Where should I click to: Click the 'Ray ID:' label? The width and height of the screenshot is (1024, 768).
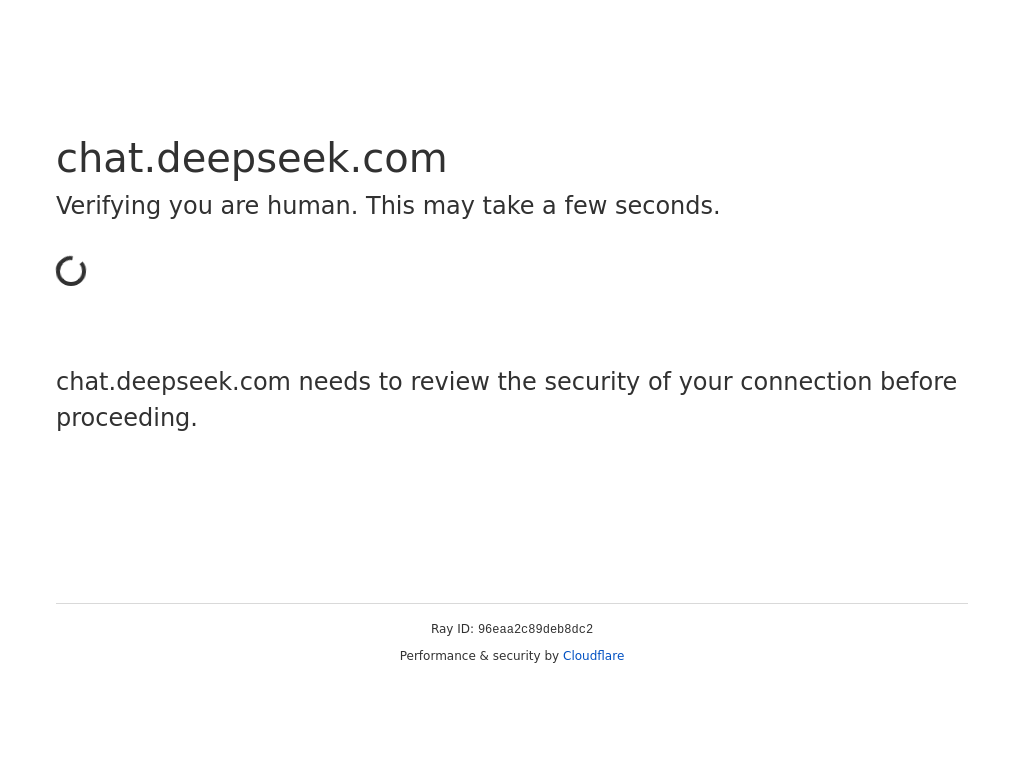(452, 630)
